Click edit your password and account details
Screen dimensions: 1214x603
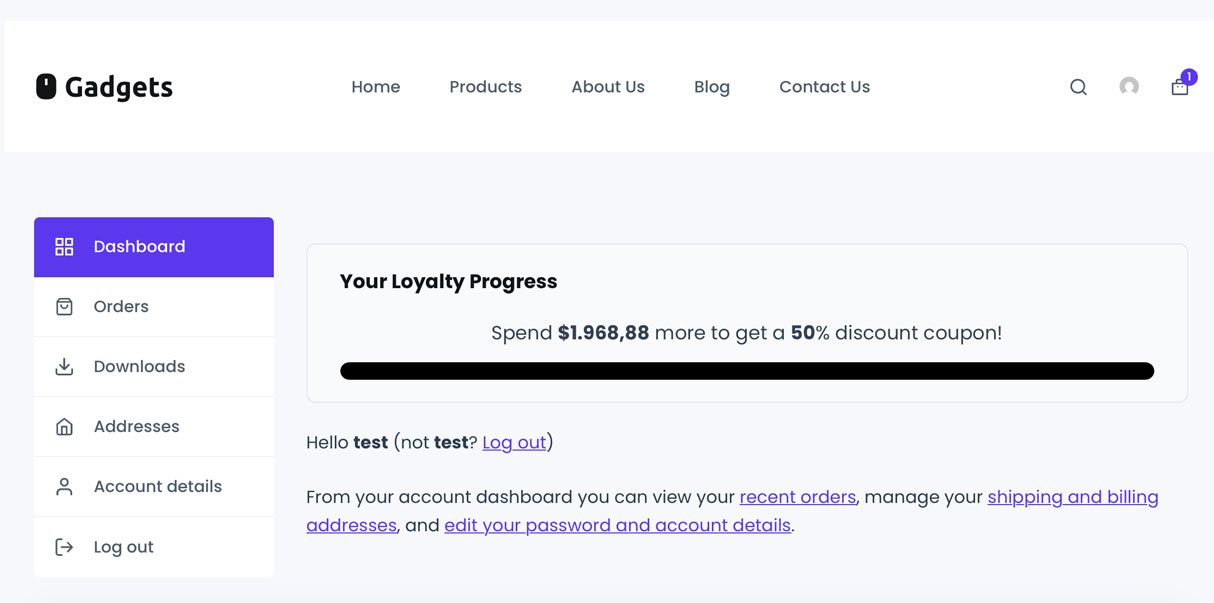click(617, 525)
